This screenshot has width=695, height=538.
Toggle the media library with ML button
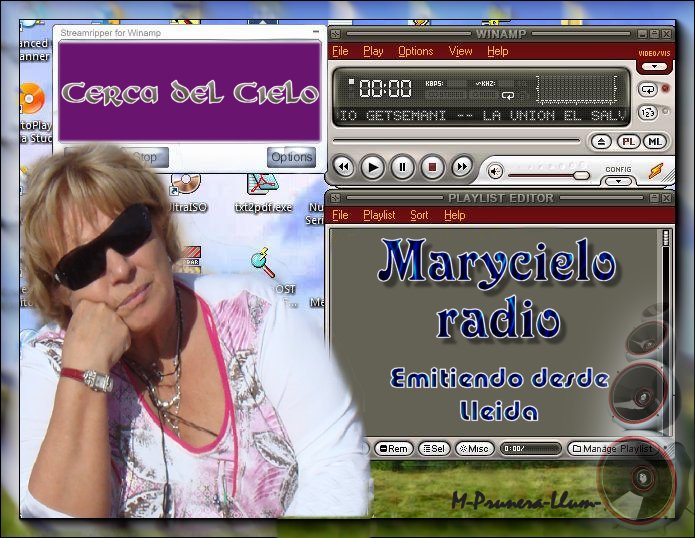(x=655, y=142)
